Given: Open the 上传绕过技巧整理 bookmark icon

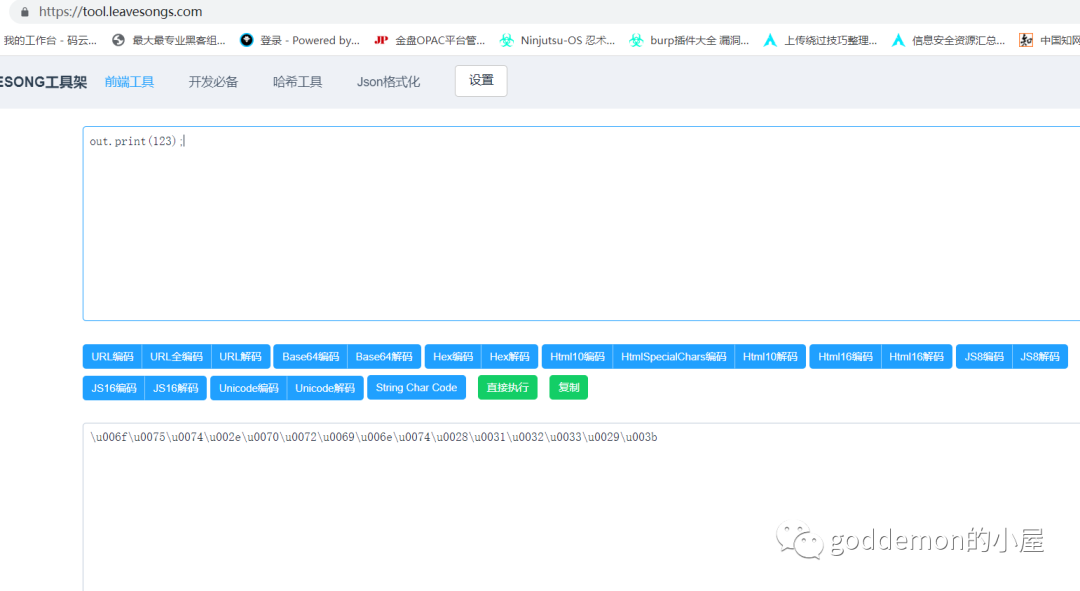Looking at the screenshot, I should pyautogui.click(x=770, y=41).
